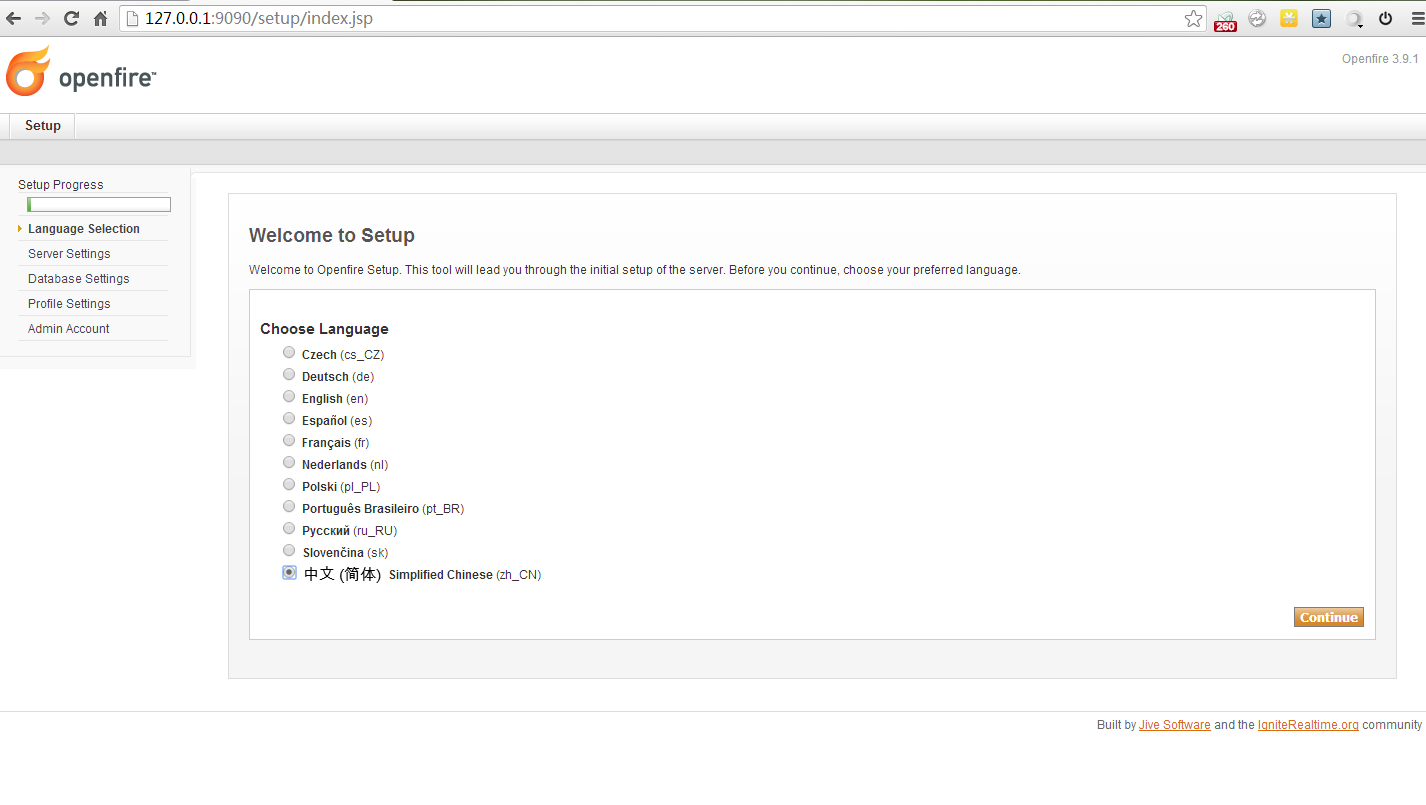This screenshot has width=1426, height=805.
Task: Open the round gray extension dropdown
Action: click(1353, 18)
